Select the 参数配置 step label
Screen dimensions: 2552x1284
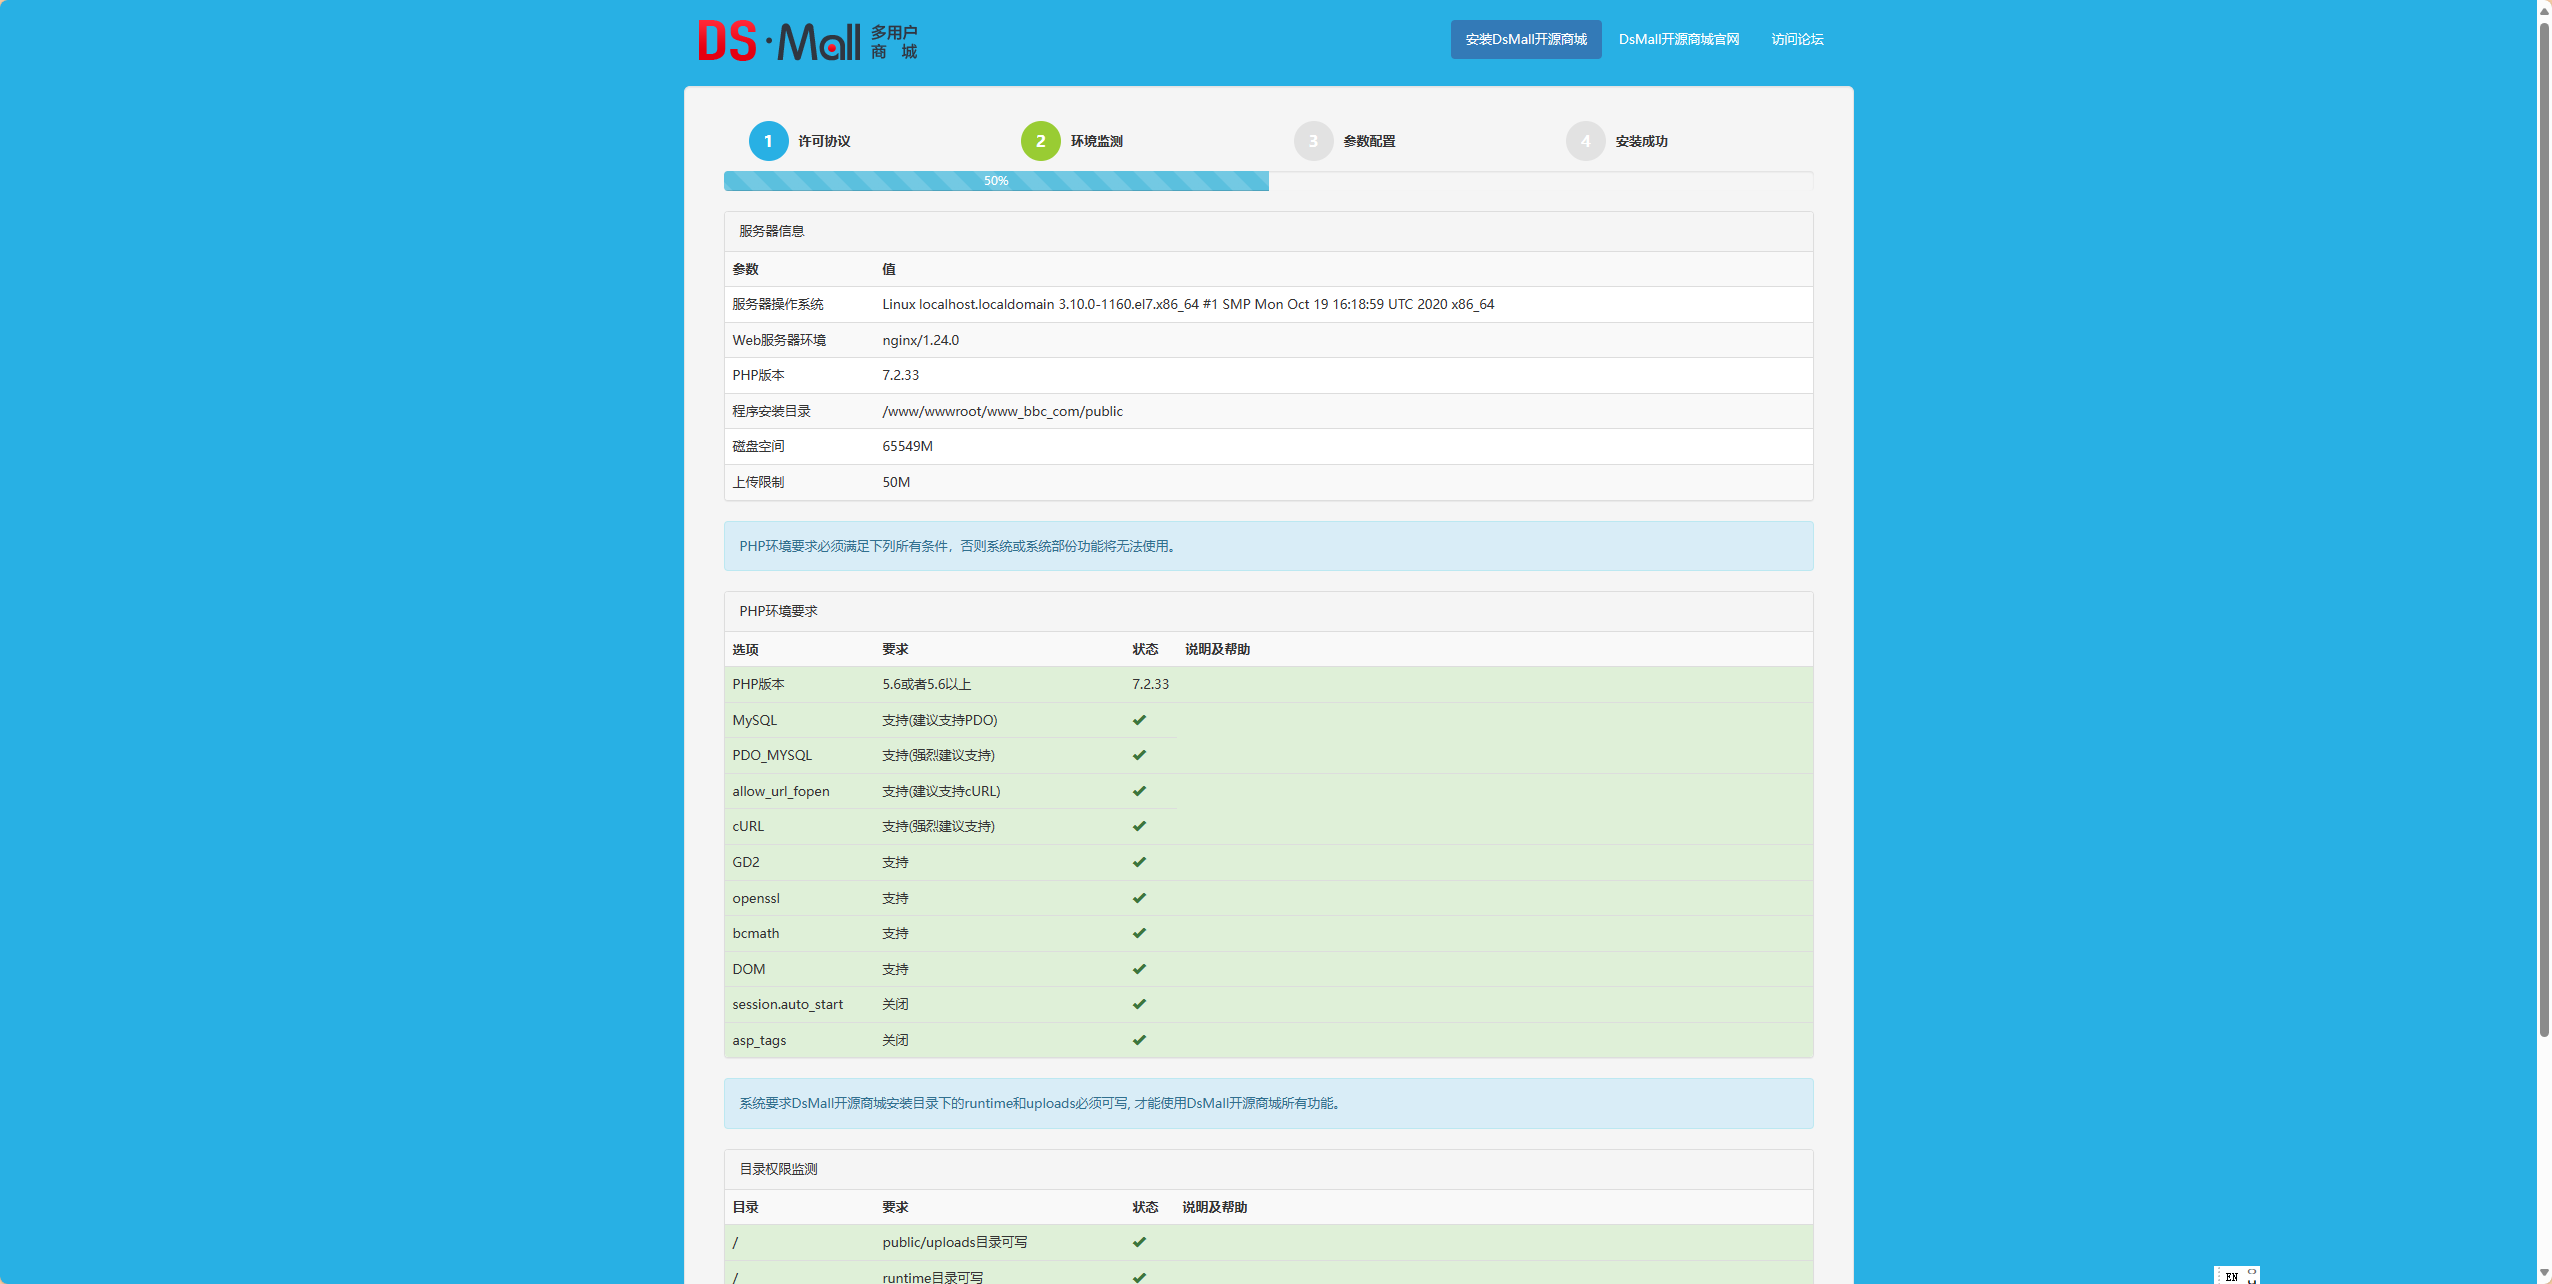pos(1369,141)
